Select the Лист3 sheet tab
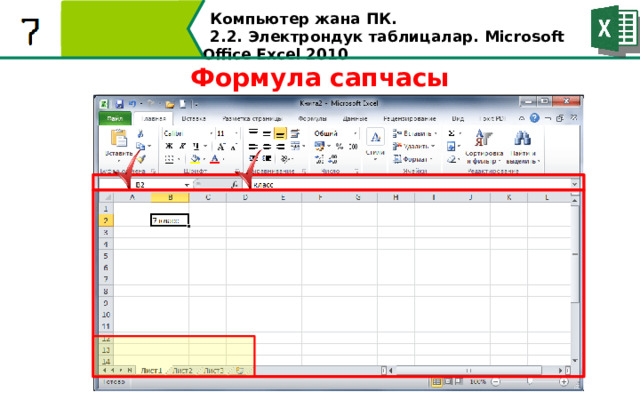640x400 pixels. [213, 371]
